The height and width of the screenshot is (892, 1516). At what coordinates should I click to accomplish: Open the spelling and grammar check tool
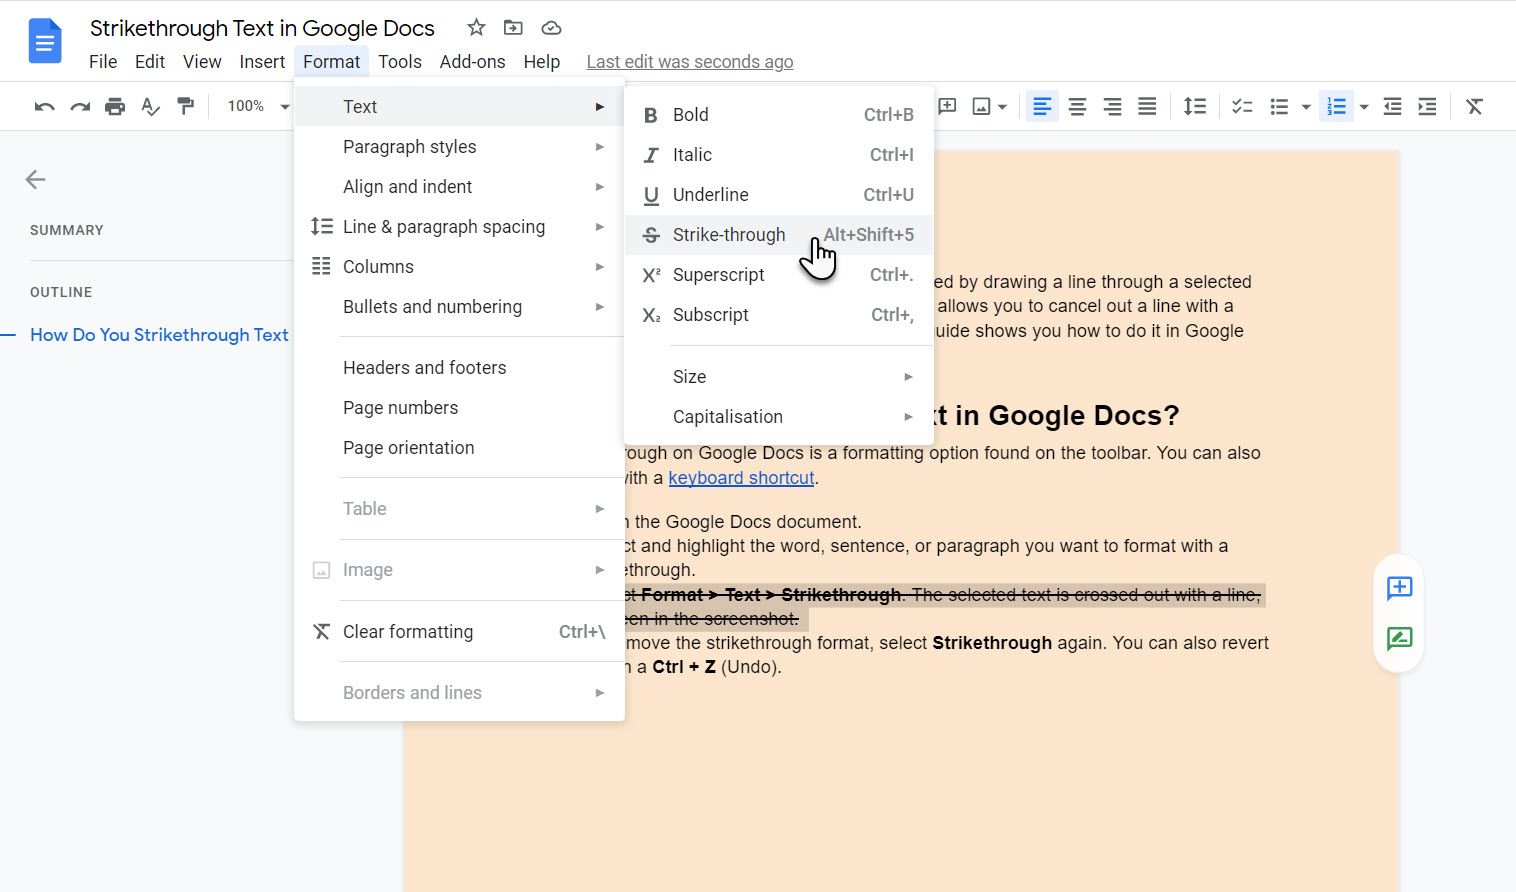point(150,105)
